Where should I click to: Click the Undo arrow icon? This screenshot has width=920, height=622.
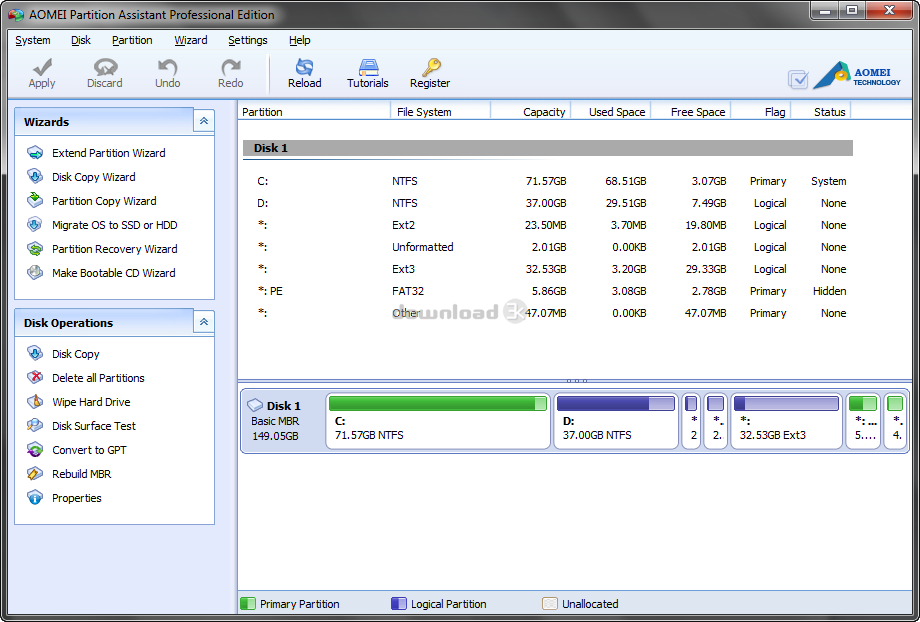tap(168, 66)
